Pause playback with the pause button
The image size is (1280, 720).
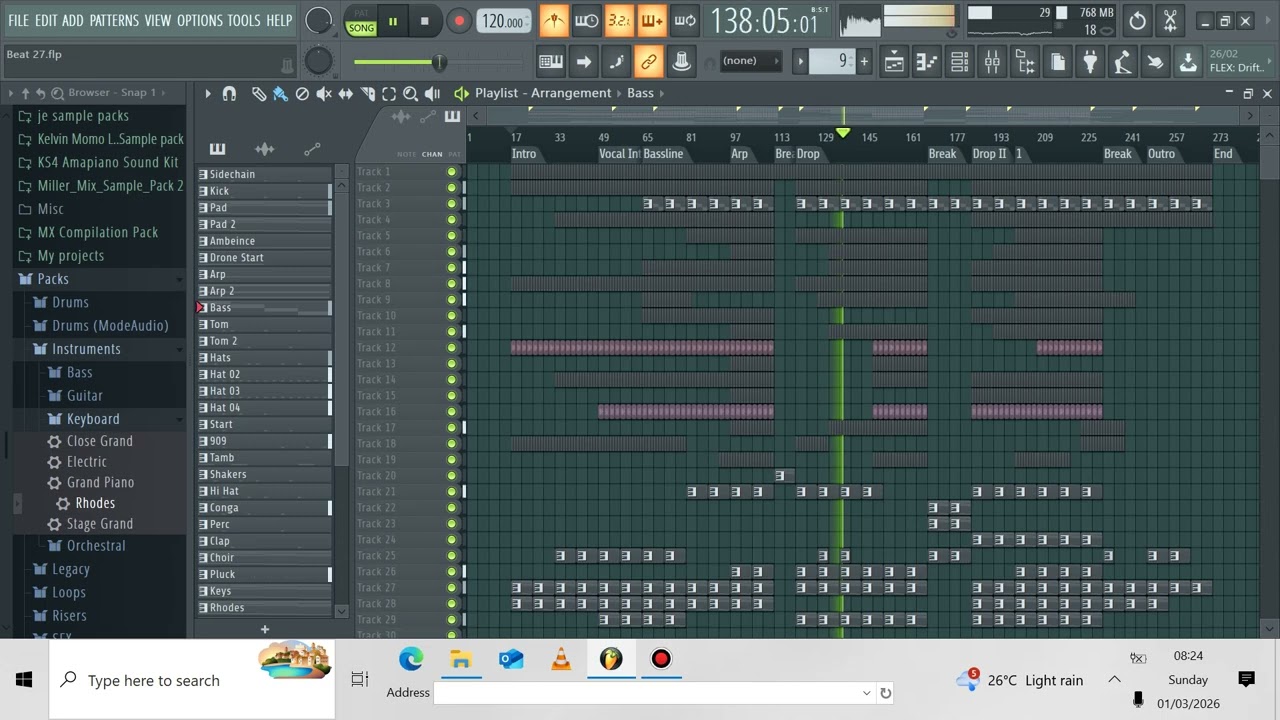click(x=393, y=21)
